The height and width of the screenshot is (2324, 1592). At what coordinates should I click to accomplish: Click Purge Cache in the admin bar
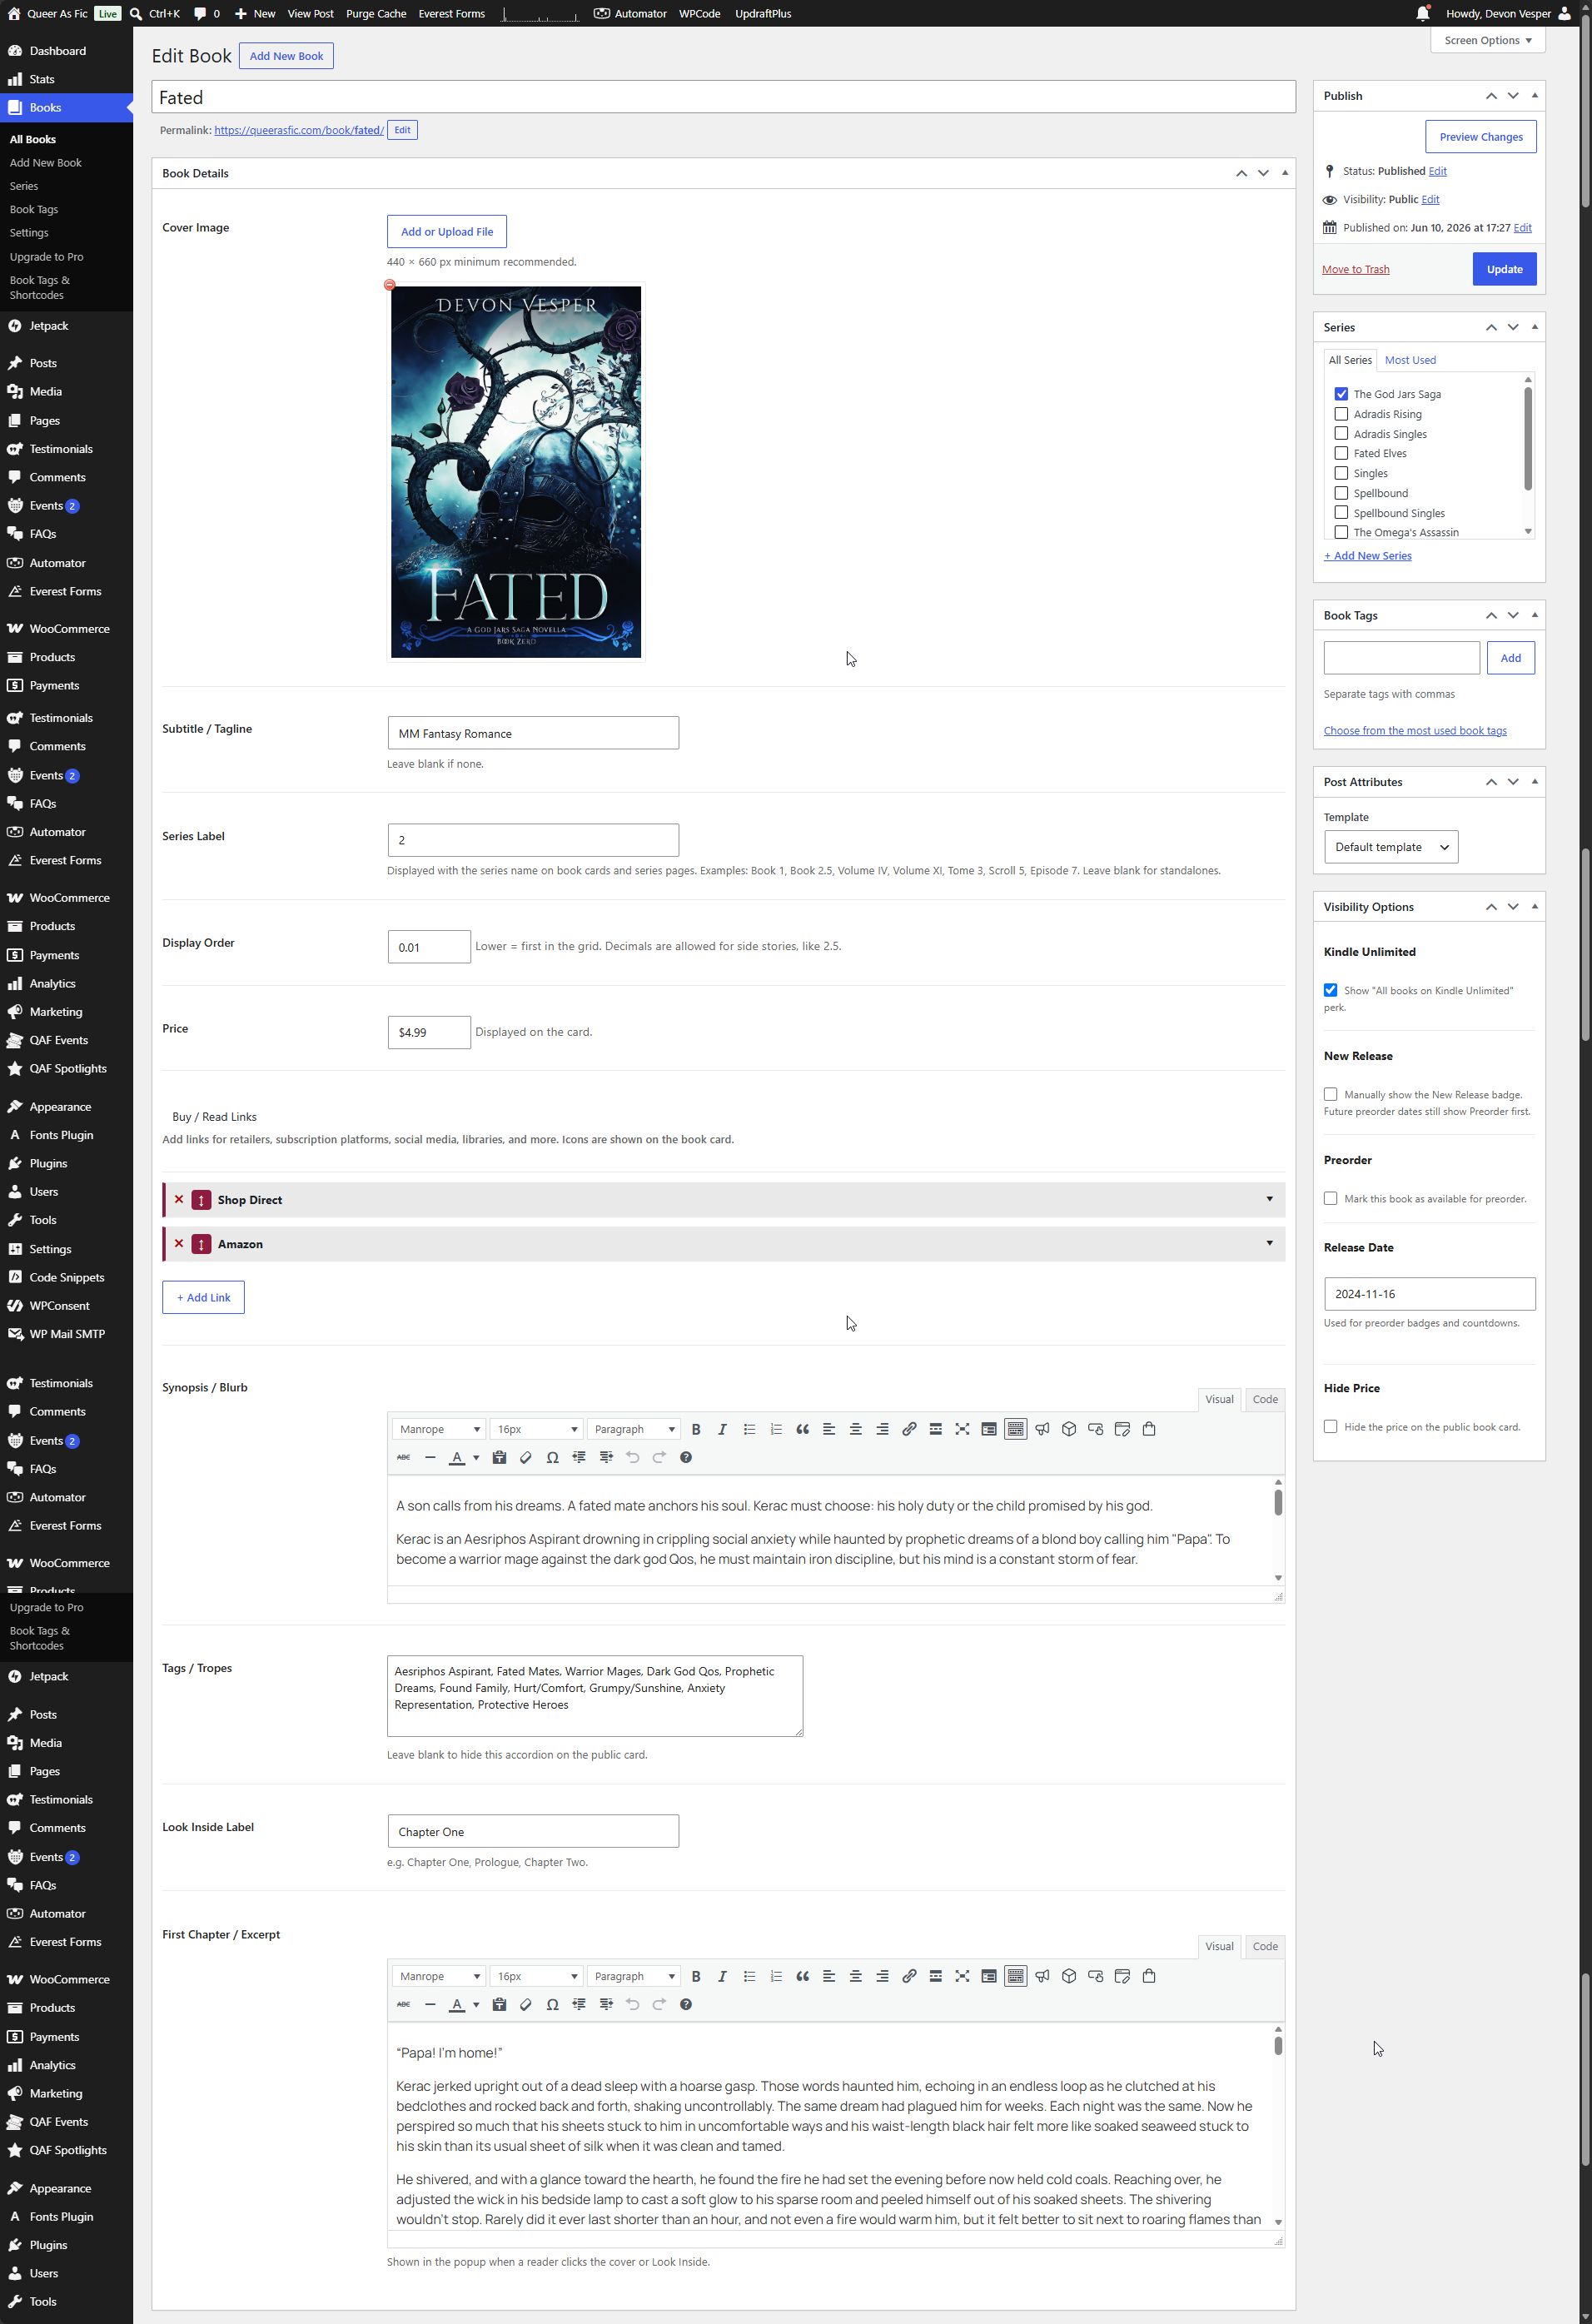(376, 14)
